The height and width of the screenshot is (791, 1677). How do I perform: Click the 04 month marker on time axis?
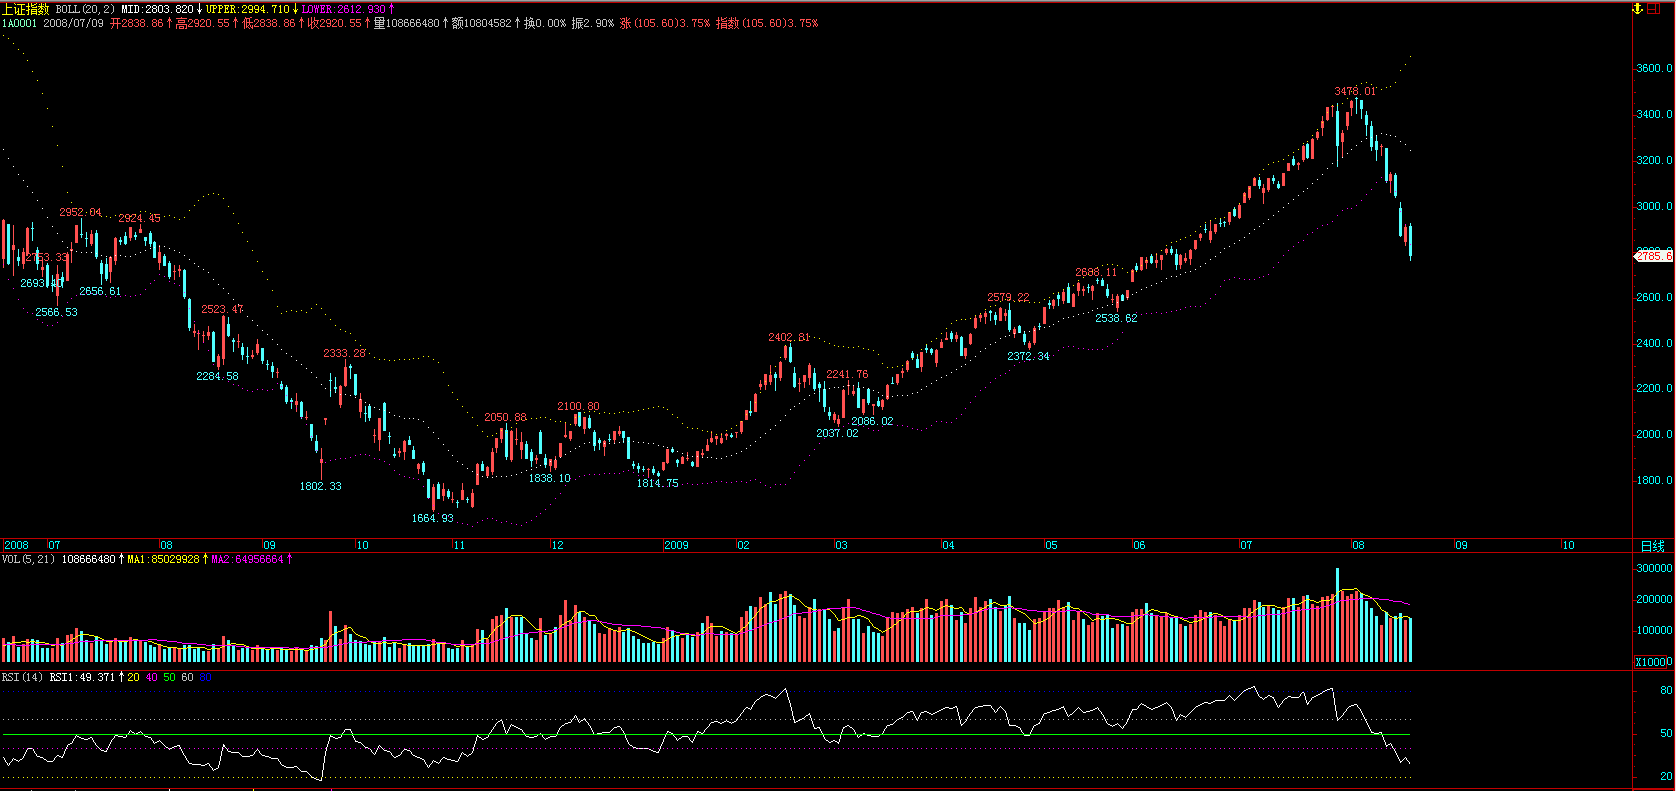[948, 546]
